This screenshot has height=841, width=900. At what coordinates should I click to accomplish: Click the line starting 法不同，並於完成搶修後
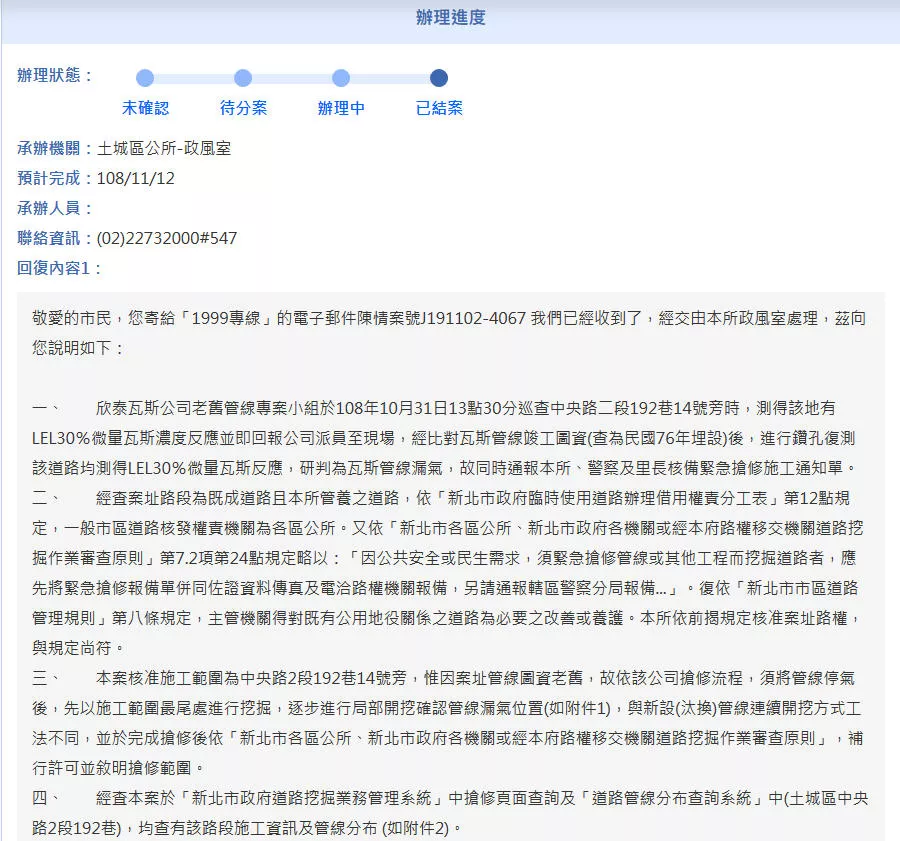click(x=447, y=738)
